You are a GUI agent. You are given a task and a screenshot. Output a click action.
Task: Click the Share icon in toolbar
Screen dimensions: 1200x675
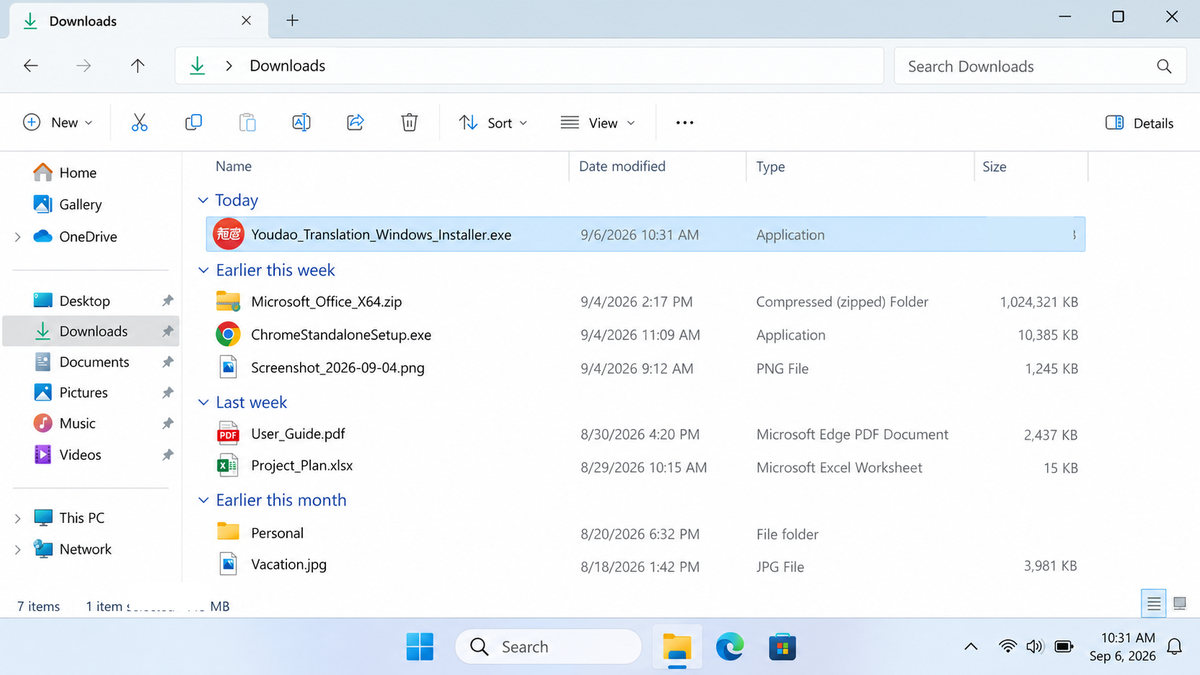(x=355, y=122)
